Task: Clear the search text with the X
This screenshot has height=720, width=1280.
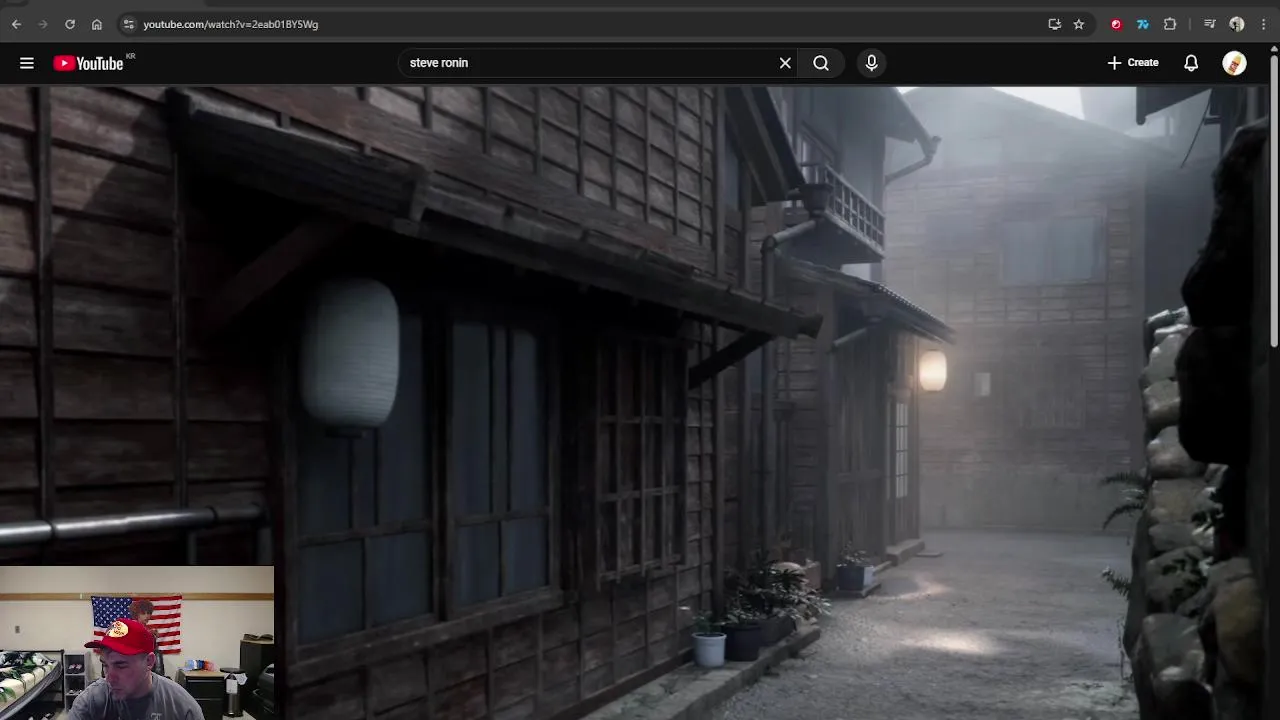Action: click(x=785, y=63)
